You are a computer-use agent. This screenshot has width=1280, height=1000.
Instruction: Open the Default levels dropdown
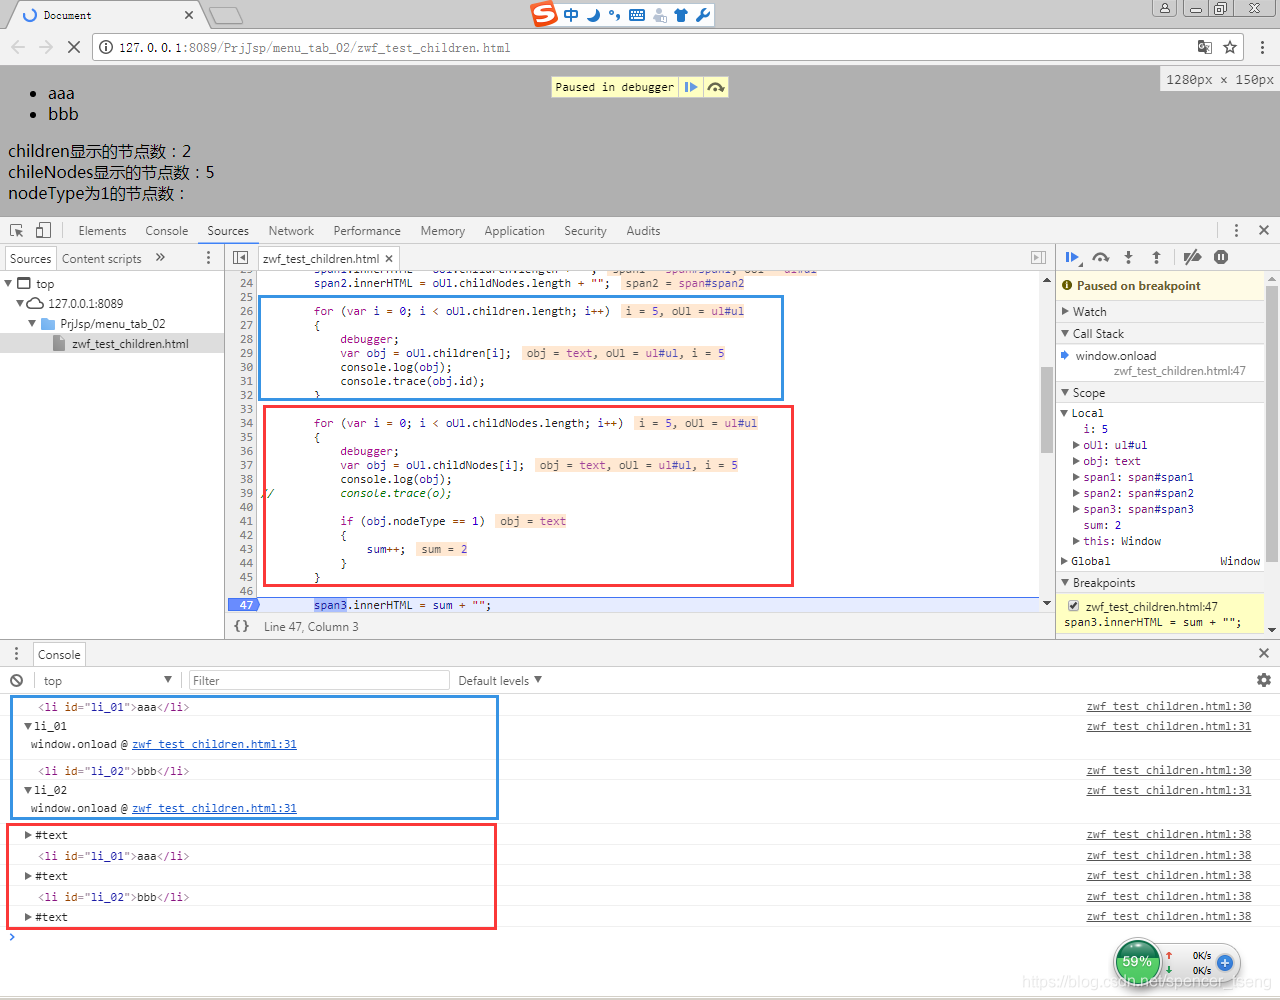pyautogui.click(x=499, y=680)
